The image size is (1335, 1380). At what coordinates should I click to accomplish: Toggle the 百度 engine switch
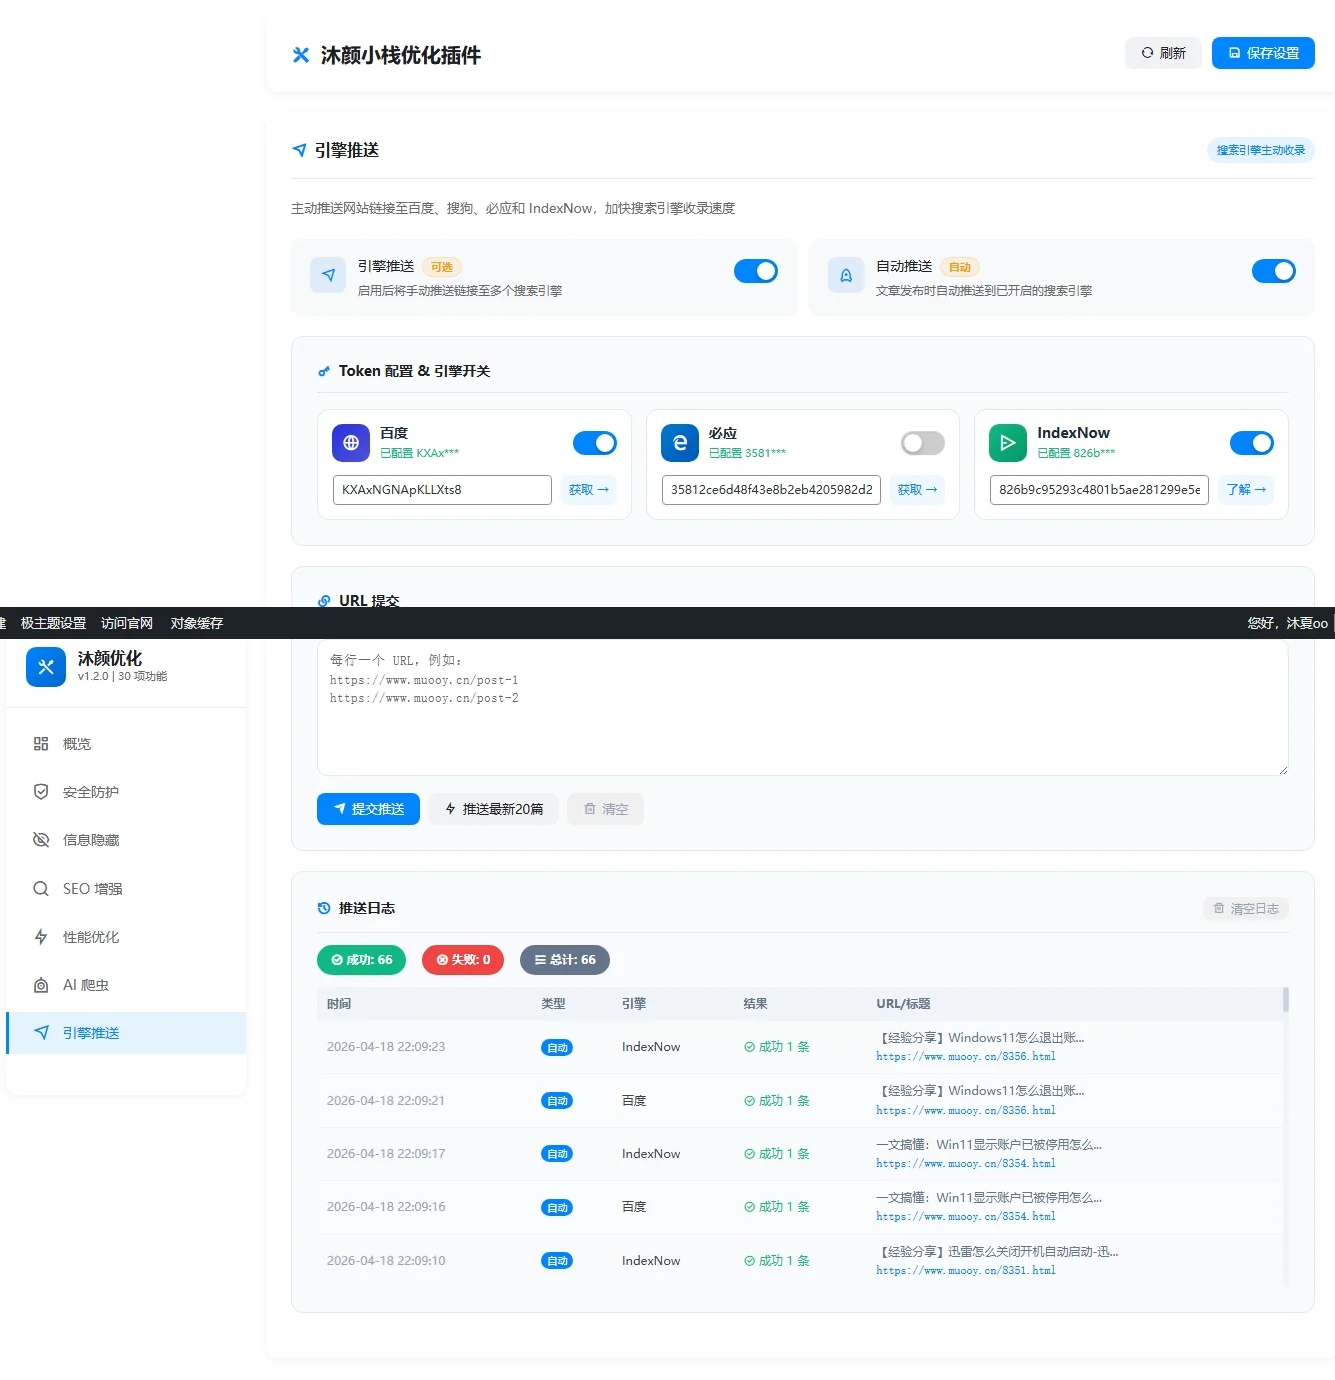[594, 443]
